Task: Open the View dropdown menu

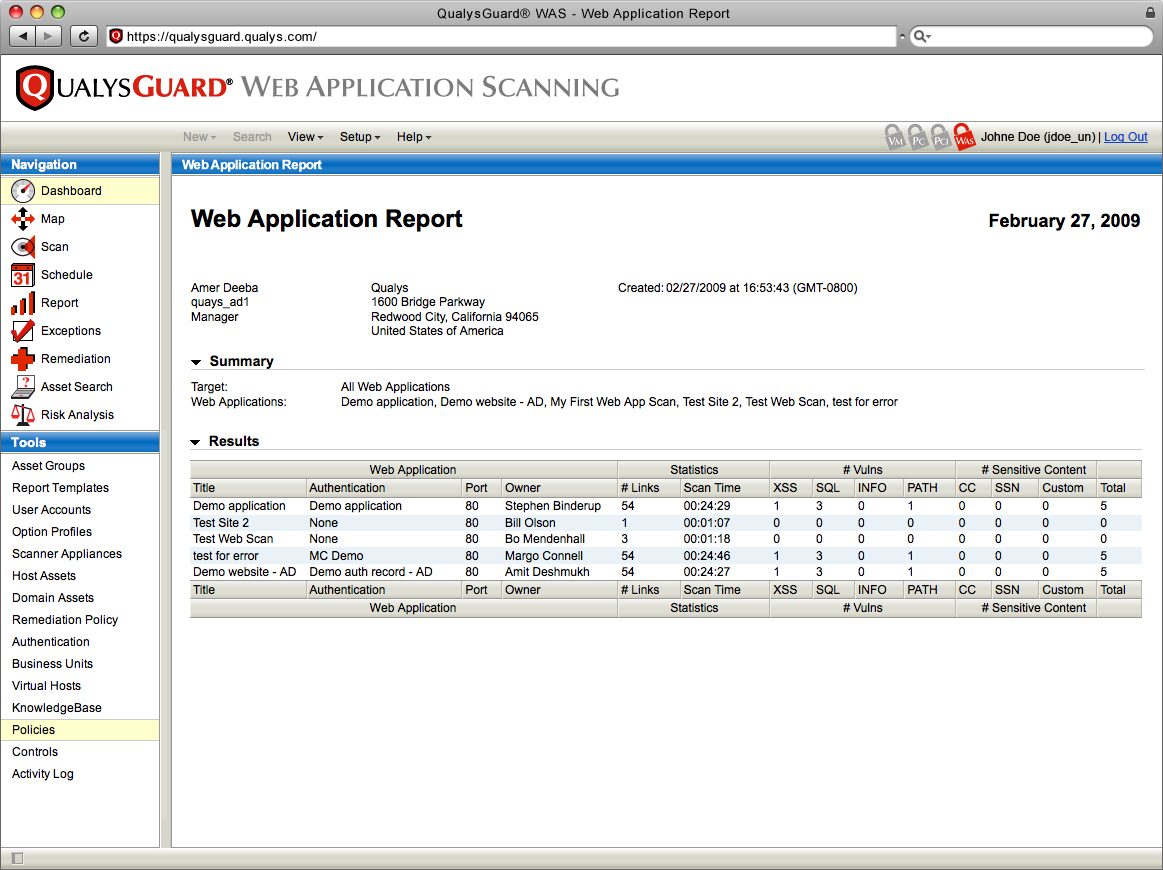Action: pyautogui.click(x=305, y=137)
